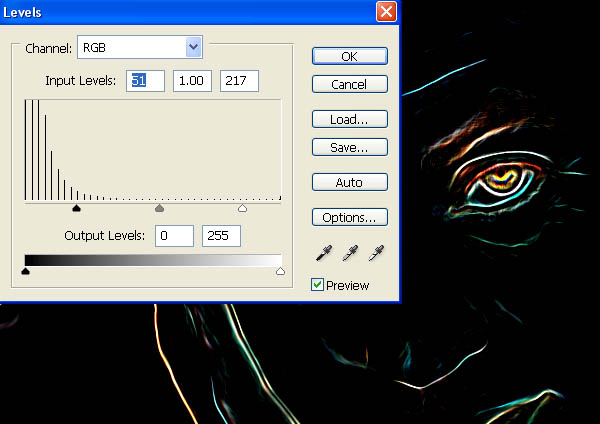600x424 pixels.
Task: Toggle the Preview checkbox
Action: coord(317,285)
